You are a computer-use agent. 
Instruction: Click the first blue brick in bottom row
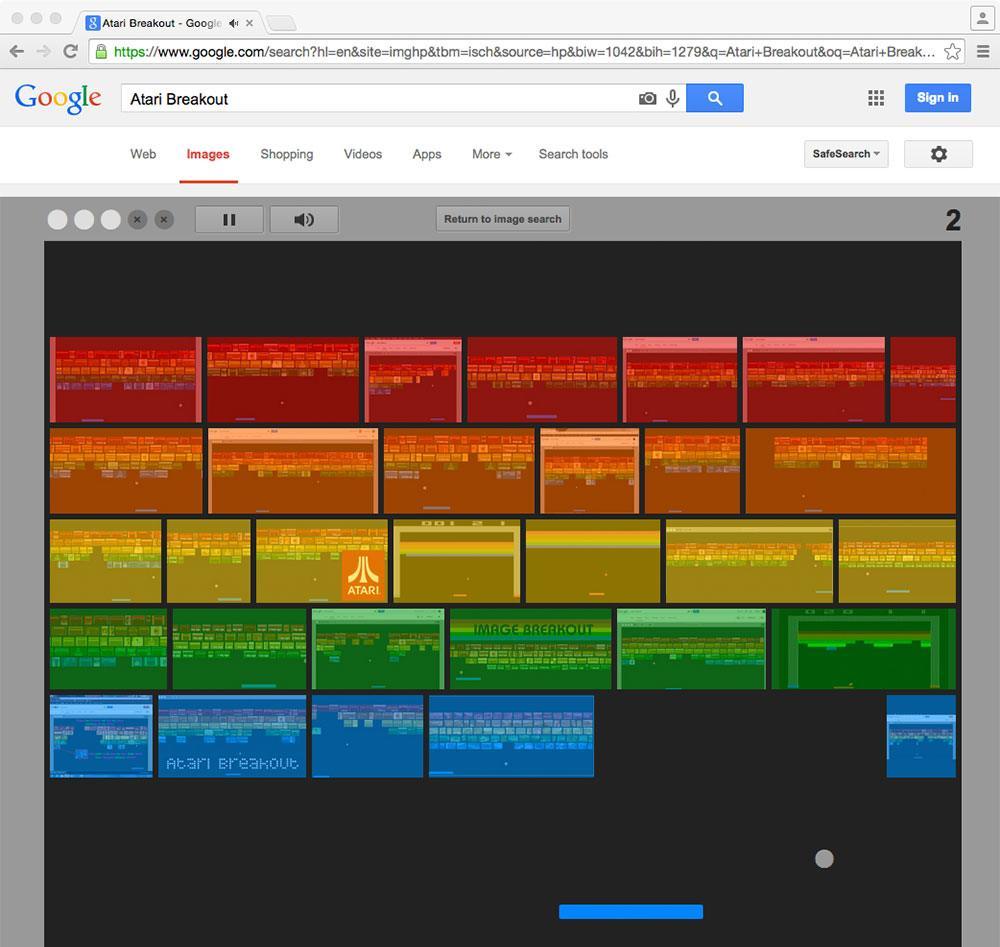click(101, 736)
